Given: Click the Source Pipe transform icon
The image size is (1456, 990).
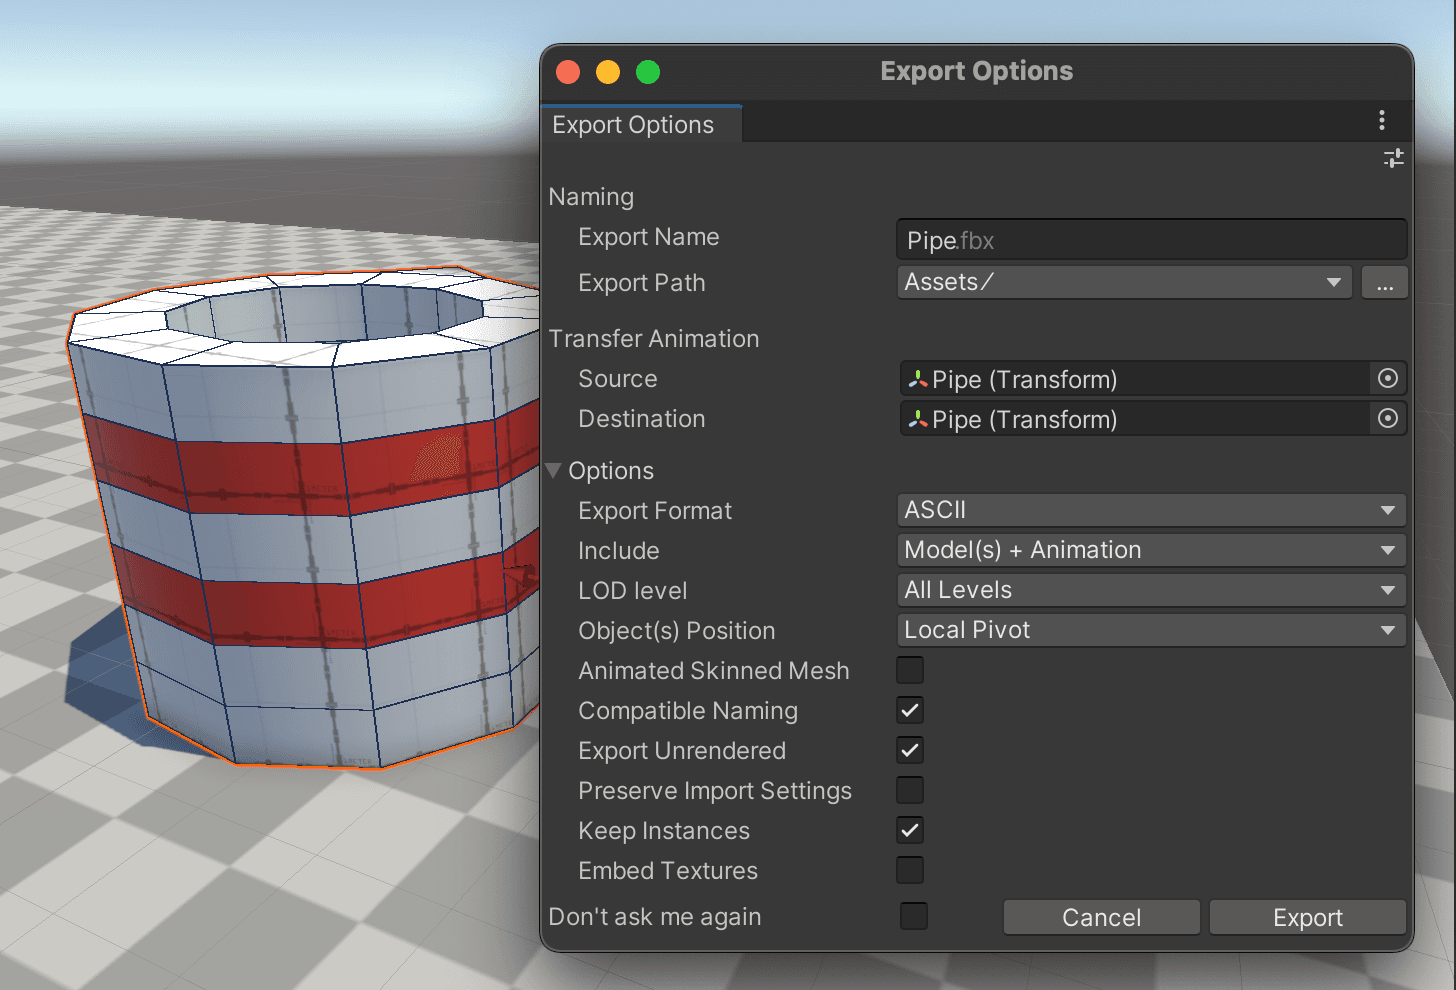Looking at the screenshot, I should coord(917,379).
